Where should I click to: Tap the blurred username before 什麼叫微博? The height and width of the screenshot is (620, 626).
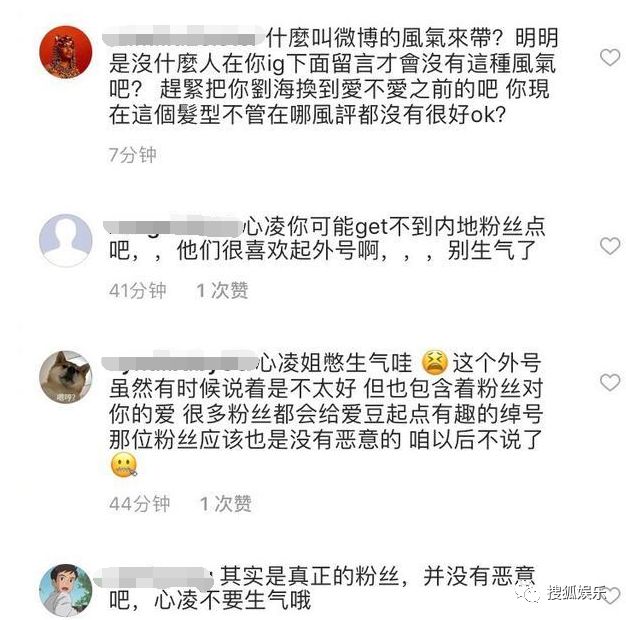point(183,37)
